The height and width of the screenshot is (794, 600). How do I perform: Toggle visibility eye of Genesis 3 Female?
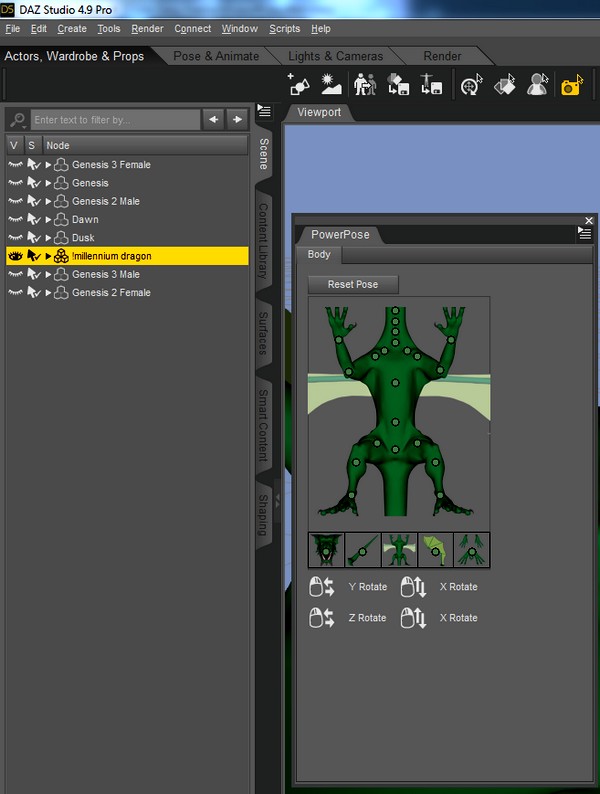(x=15, y=165)
